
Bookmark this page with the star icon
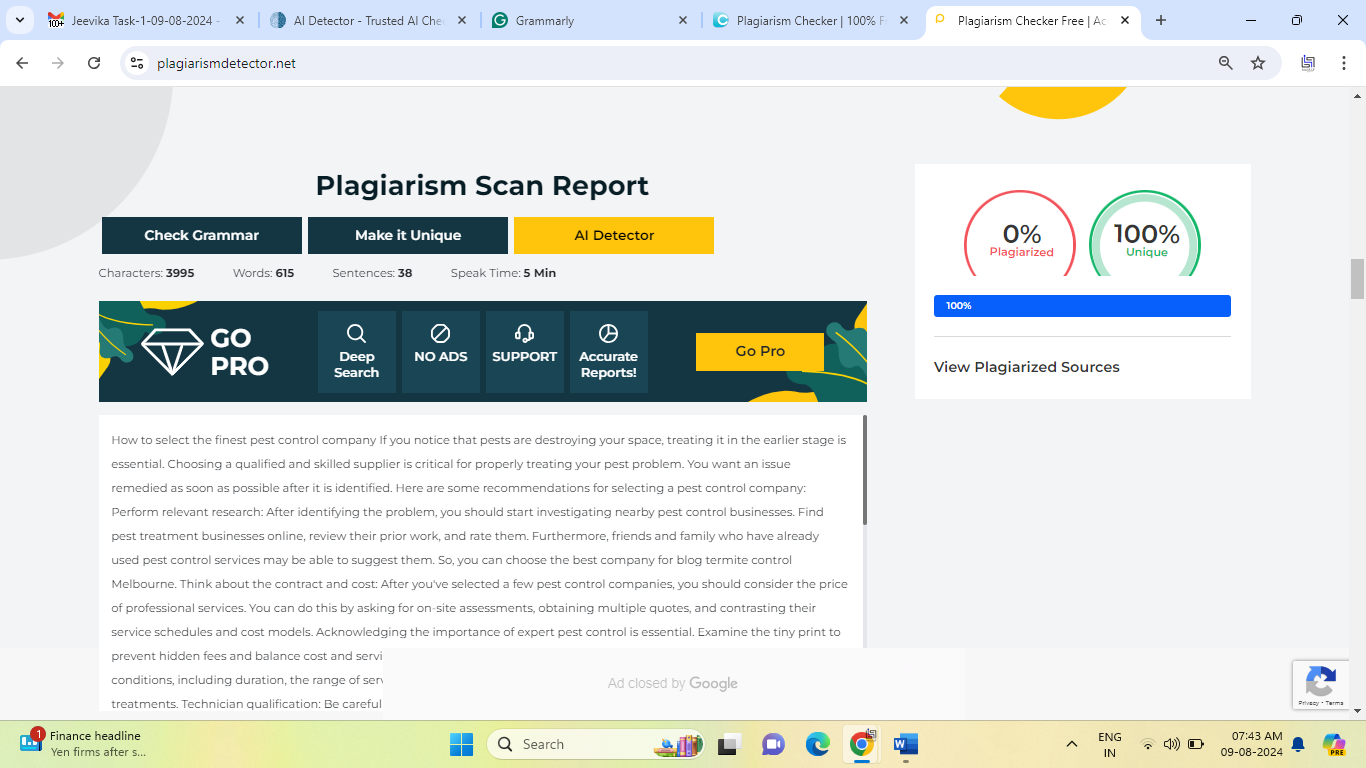click(x=1258, y=63)
